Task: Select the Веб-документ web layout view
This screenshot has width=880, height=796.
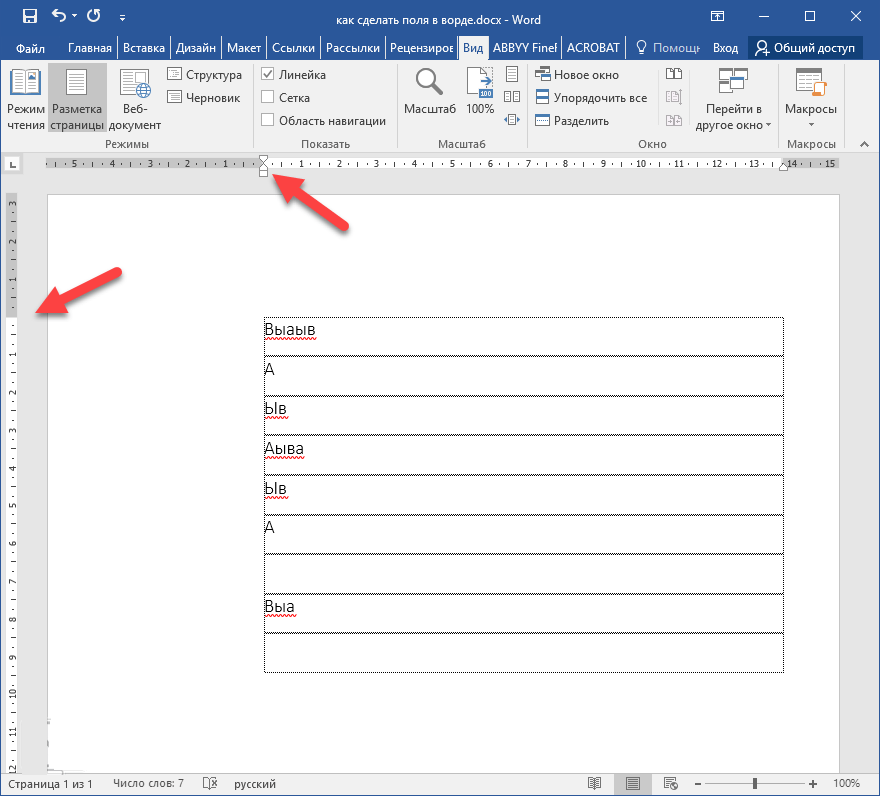Action: click(134, 99)
